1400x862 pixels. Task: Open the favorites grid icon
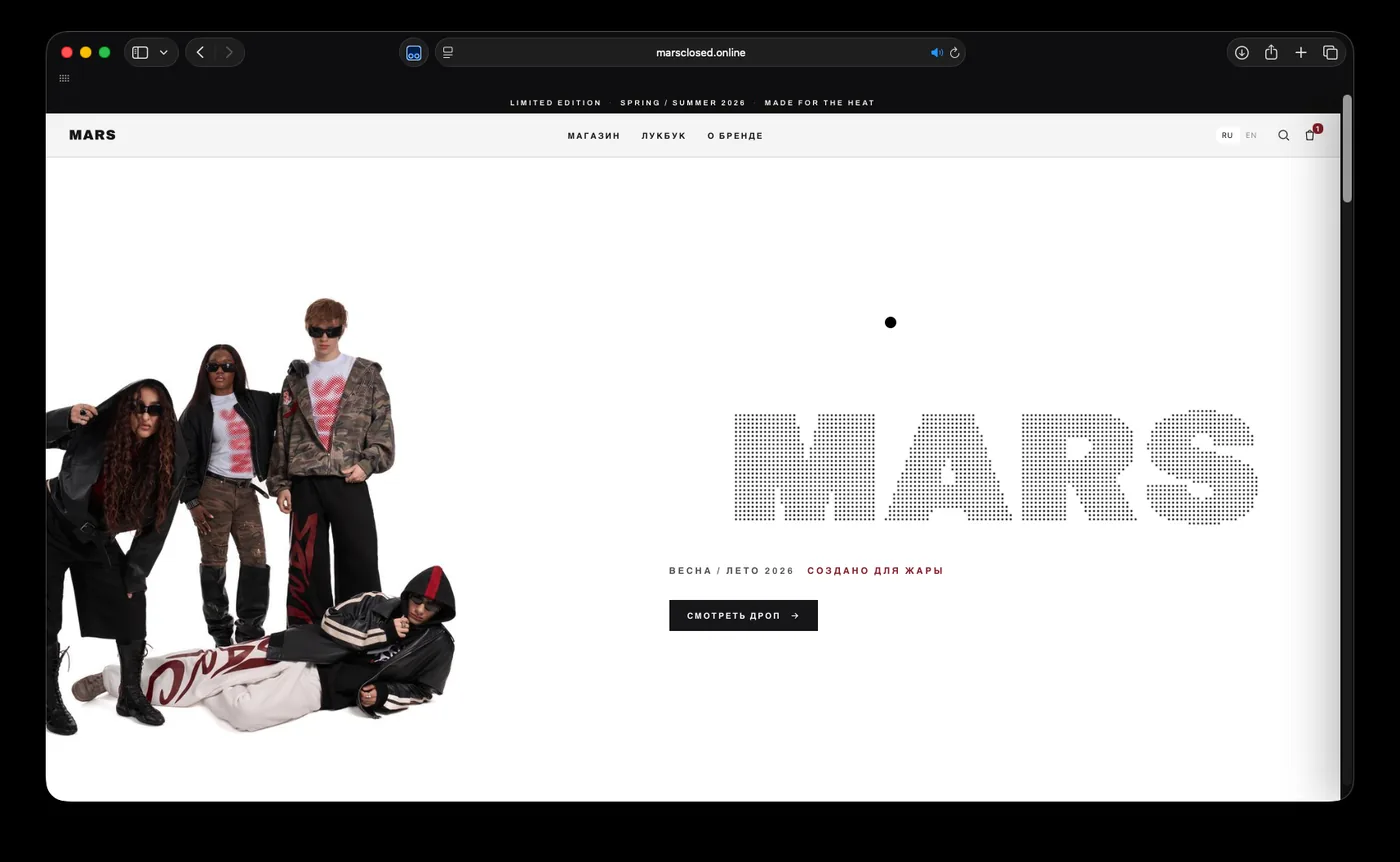tap(64, 78)
